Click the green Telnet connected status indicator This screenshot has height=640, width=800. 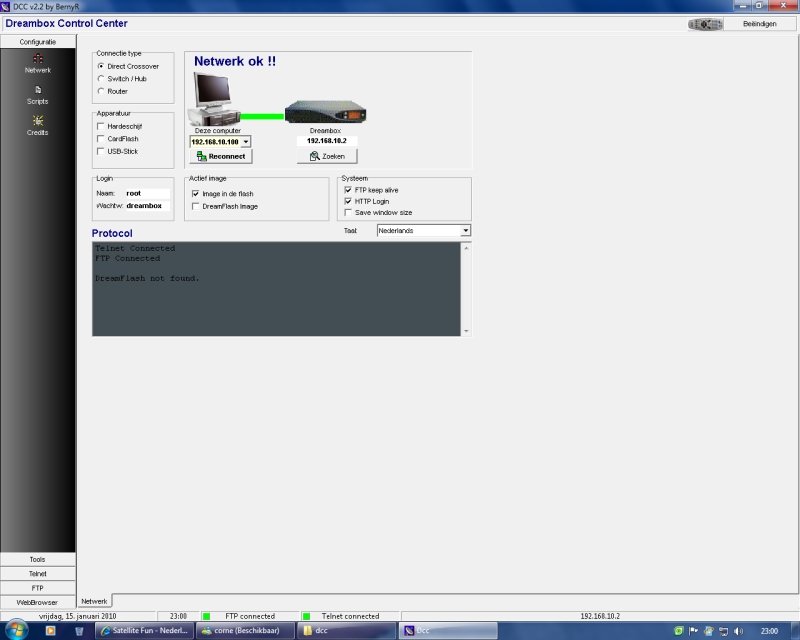[306, 617]
